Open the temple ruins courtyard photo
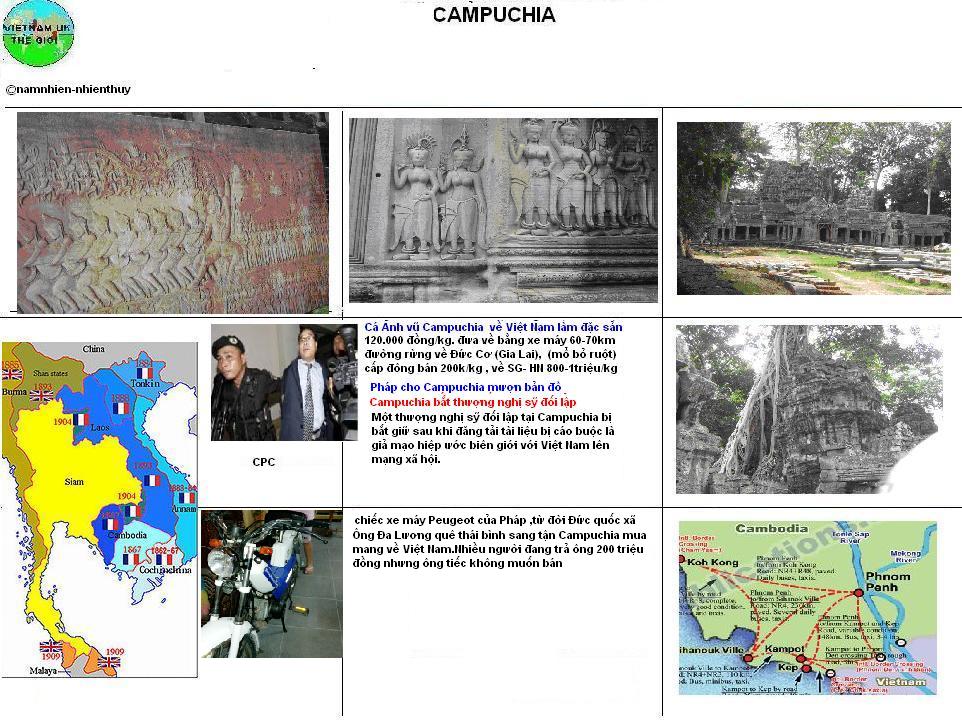 pyautogui.click(x=814, y=209)
